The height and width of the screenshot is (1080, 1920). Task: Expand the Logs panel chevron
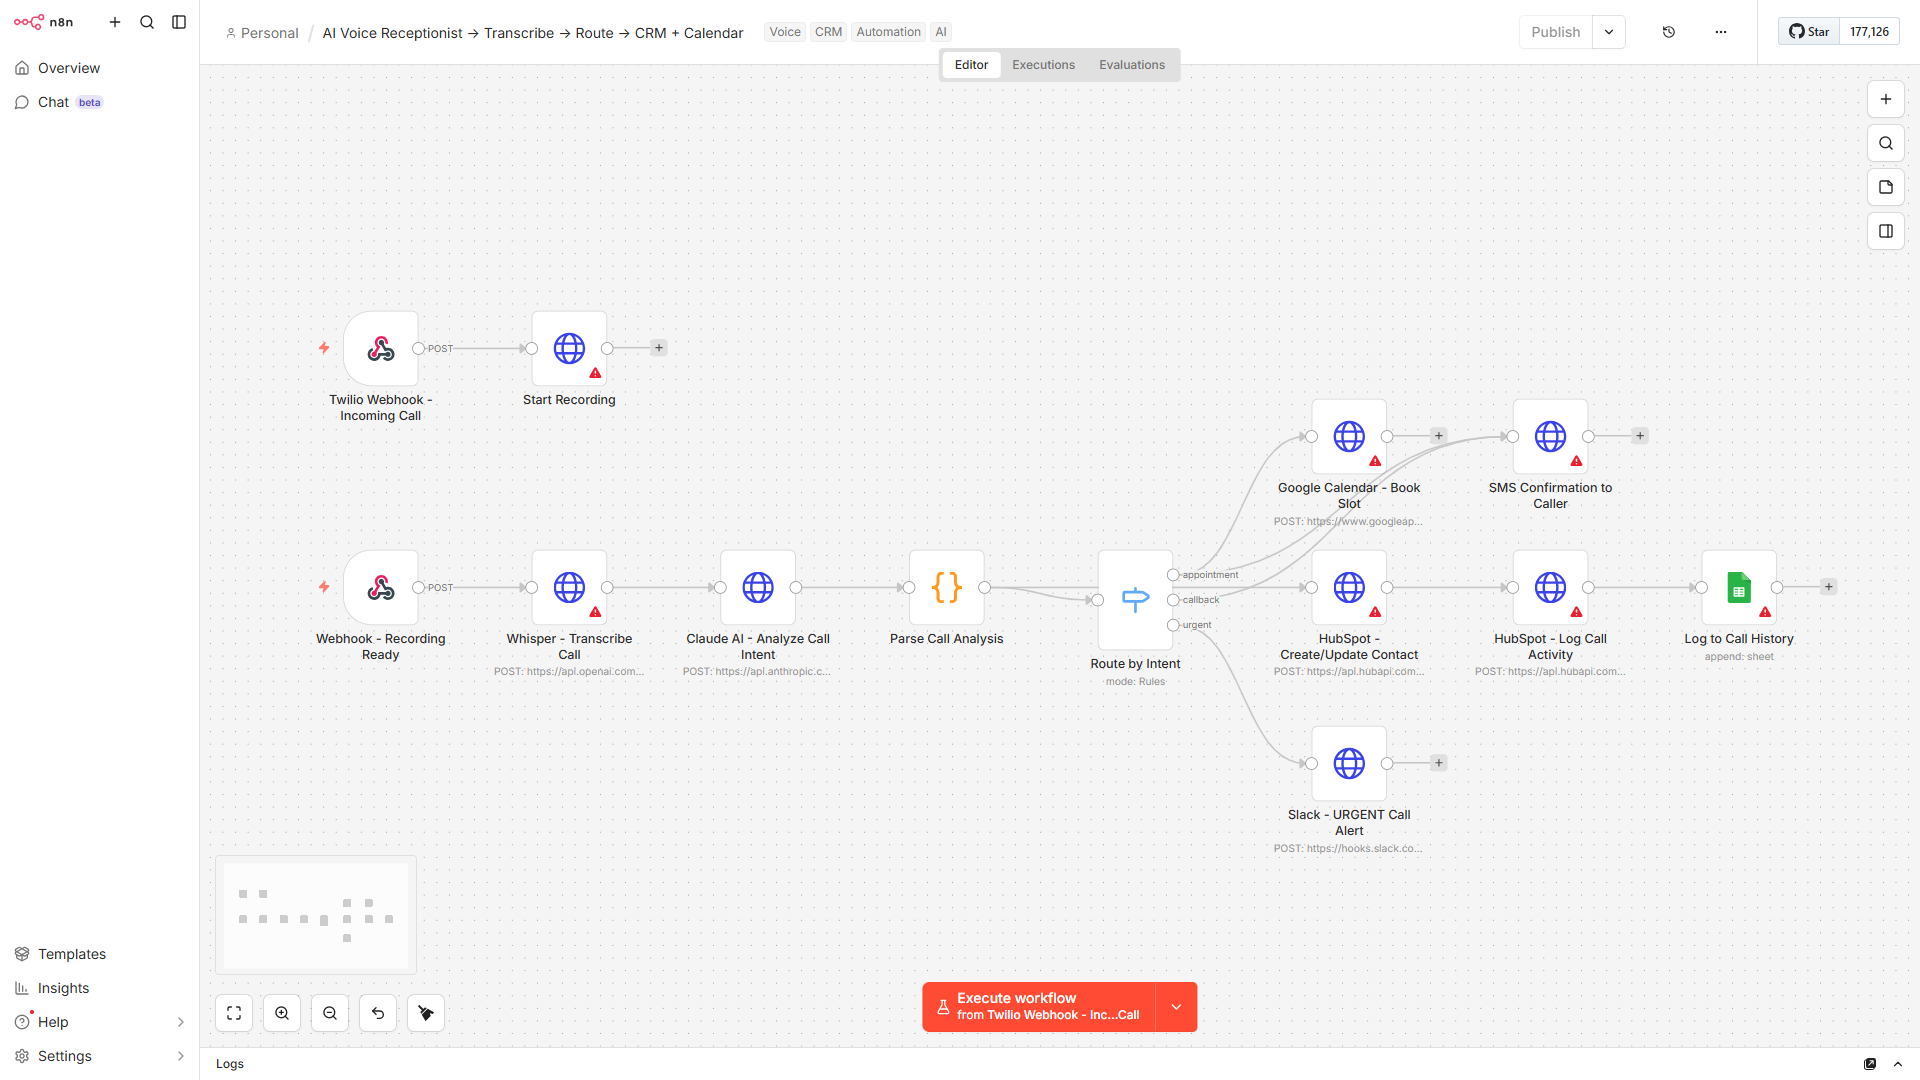[1897, 1064]
